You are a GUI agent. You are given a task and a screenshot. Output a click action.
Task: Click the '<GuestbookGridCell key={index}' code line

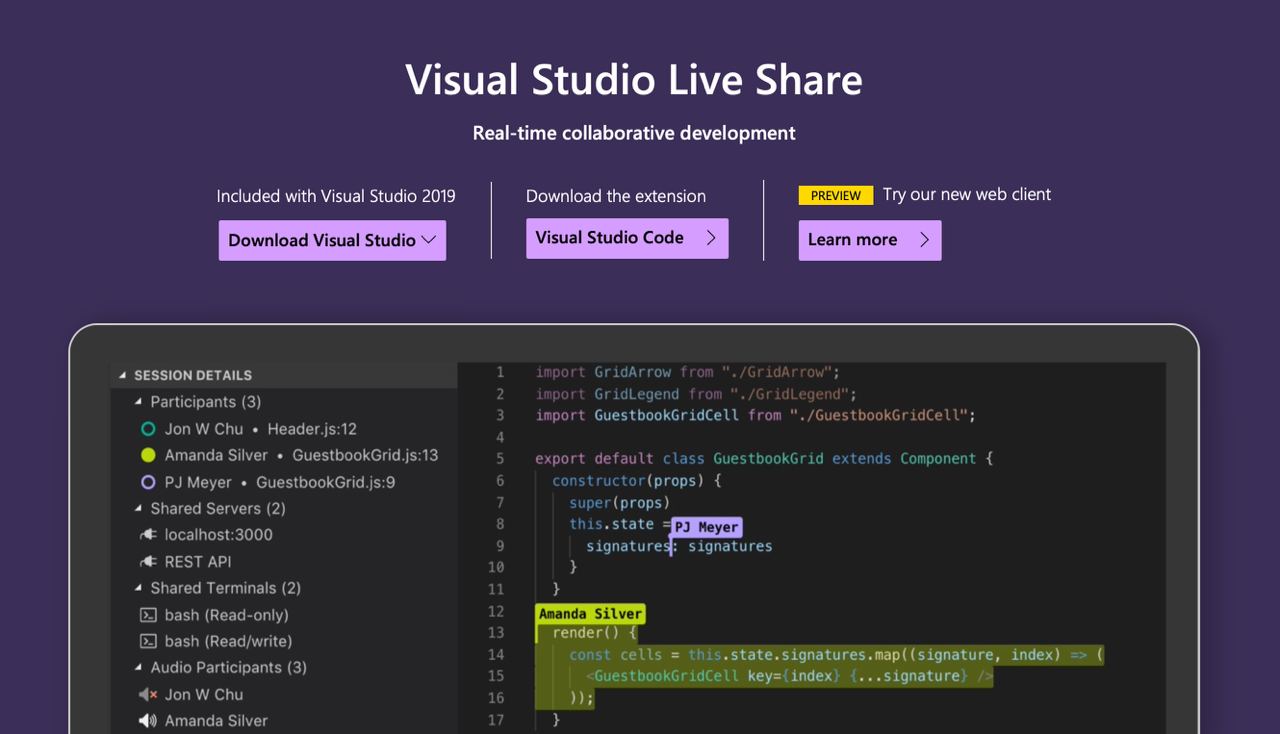point(790,676)
